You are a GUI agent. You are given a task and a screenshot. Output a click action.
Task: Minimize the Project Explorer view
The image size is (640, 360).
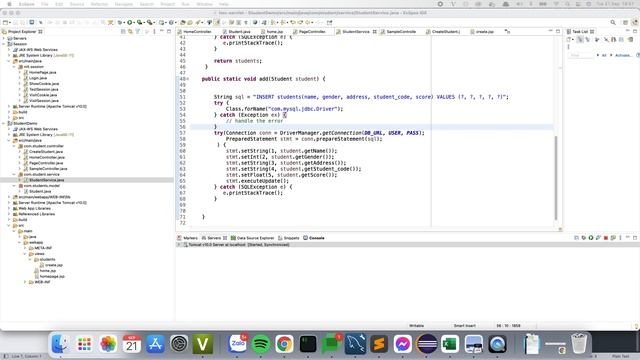pos(162,31)
